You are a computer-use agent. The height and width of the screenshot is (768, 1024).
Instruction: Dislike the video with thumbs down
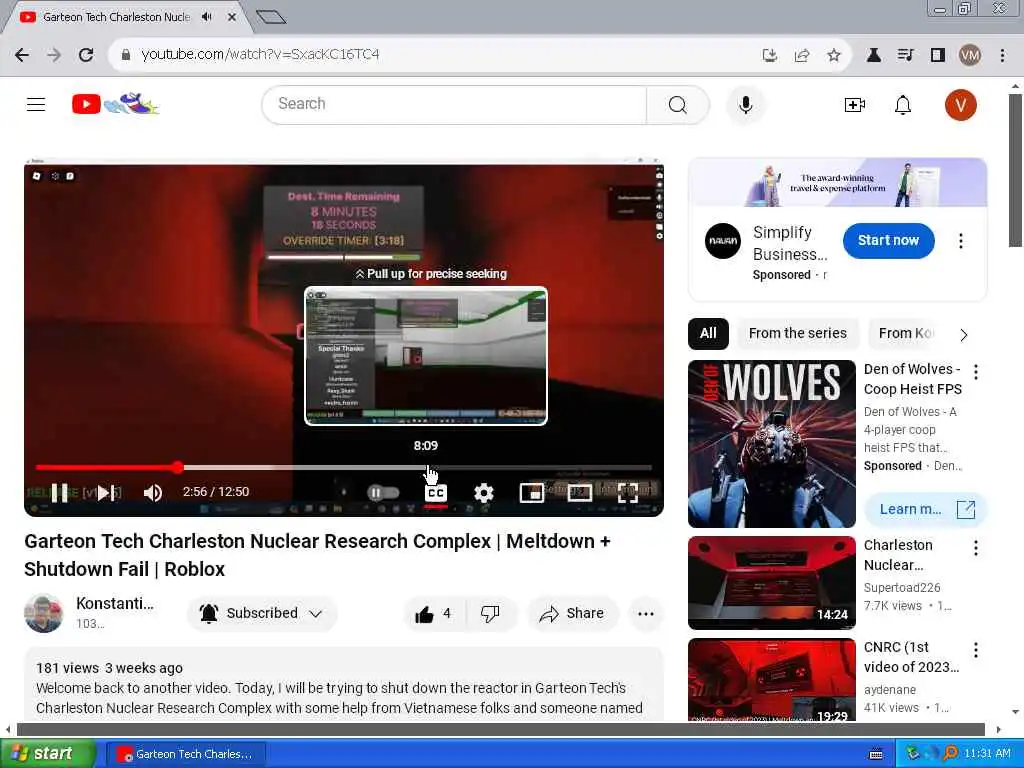point(490,613)
